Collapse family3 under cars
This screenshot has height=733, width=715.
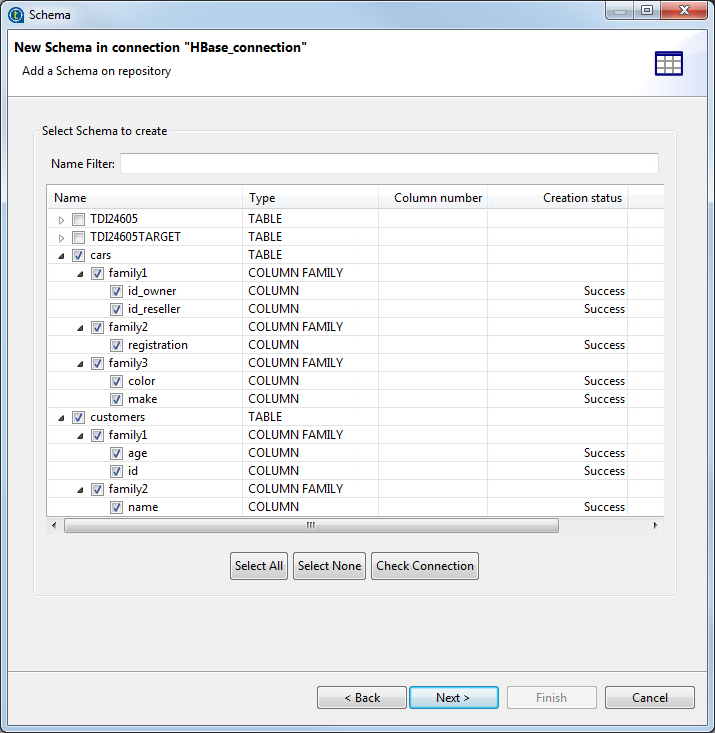80,363
